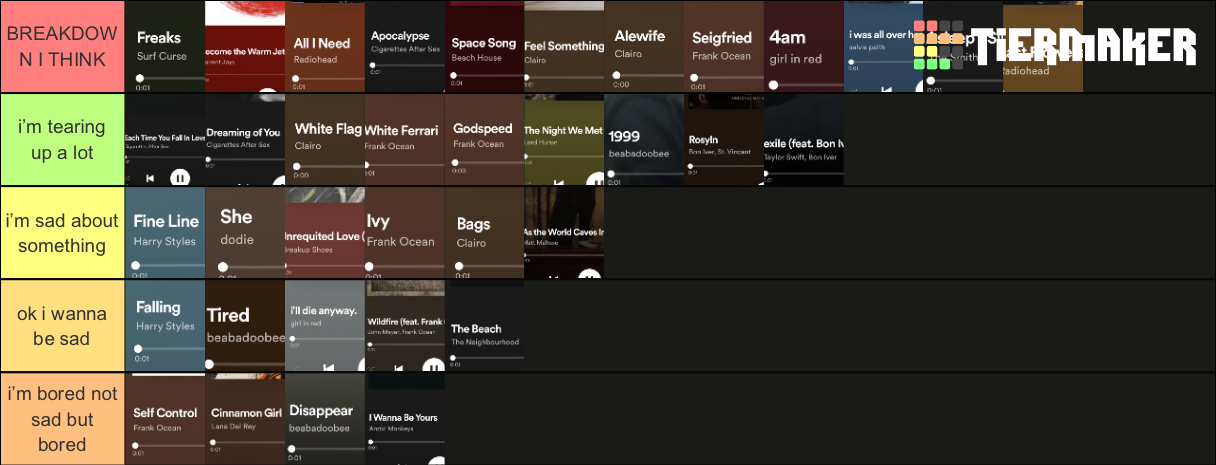The image size is (1216, 465).
Task: Select the Space Song Beach House card
Action: click(x=485, y=46)
